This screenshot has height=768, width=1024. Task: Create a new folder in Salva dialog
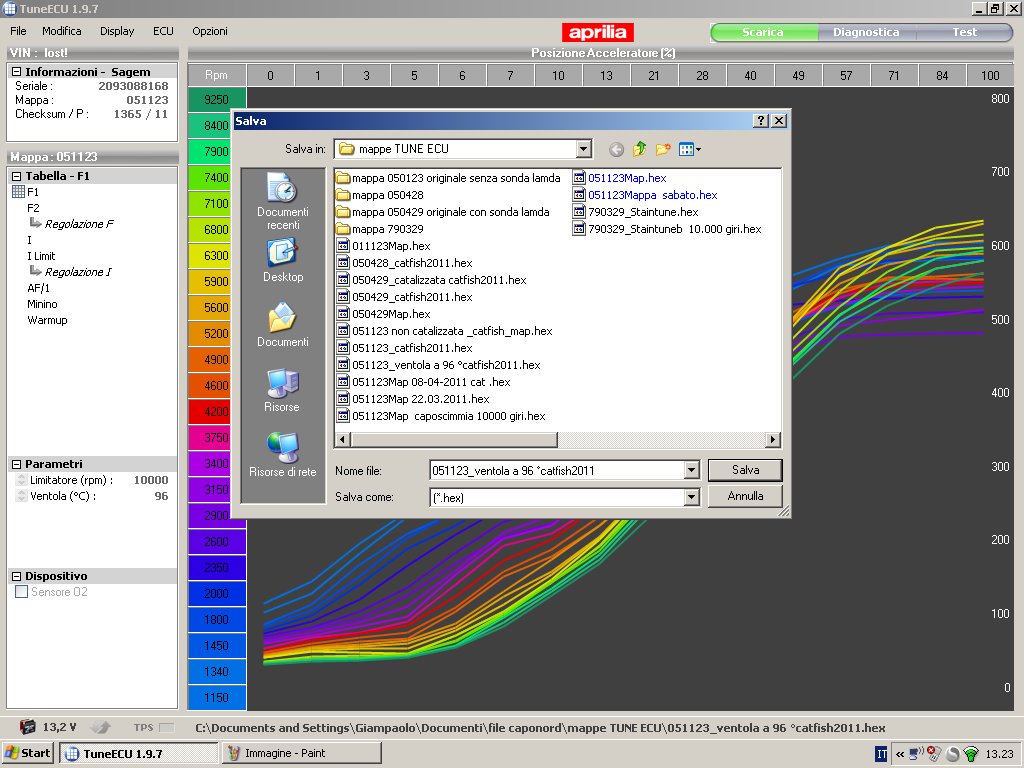tap(663, 150)
